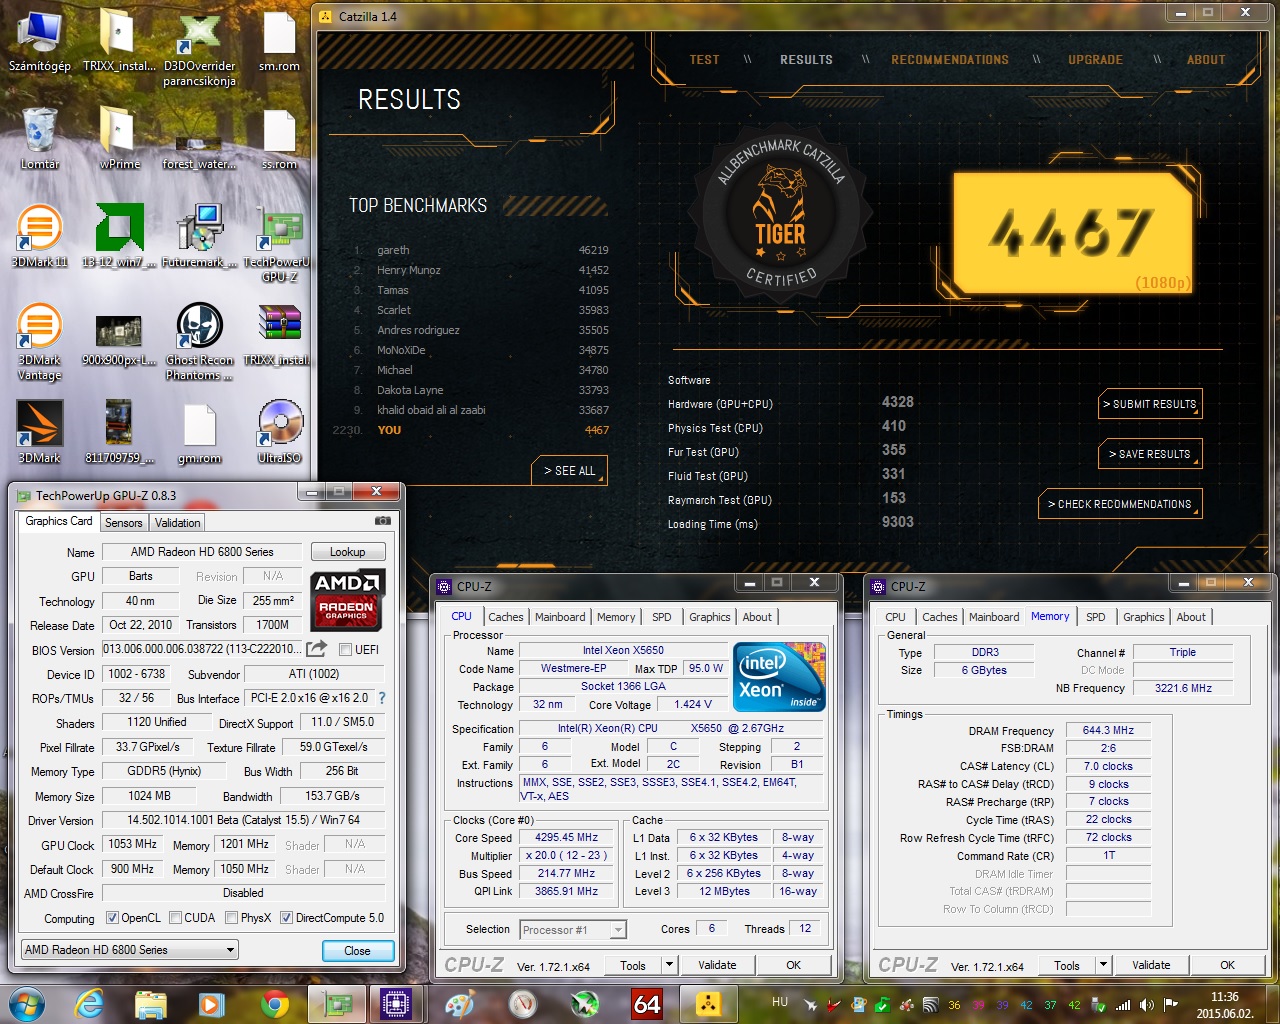Image resolution: width=1280 pixels, height=1024 pixels.
Task: Open the ABOUT section in Catzilla
Action: tap(1206, 60)
